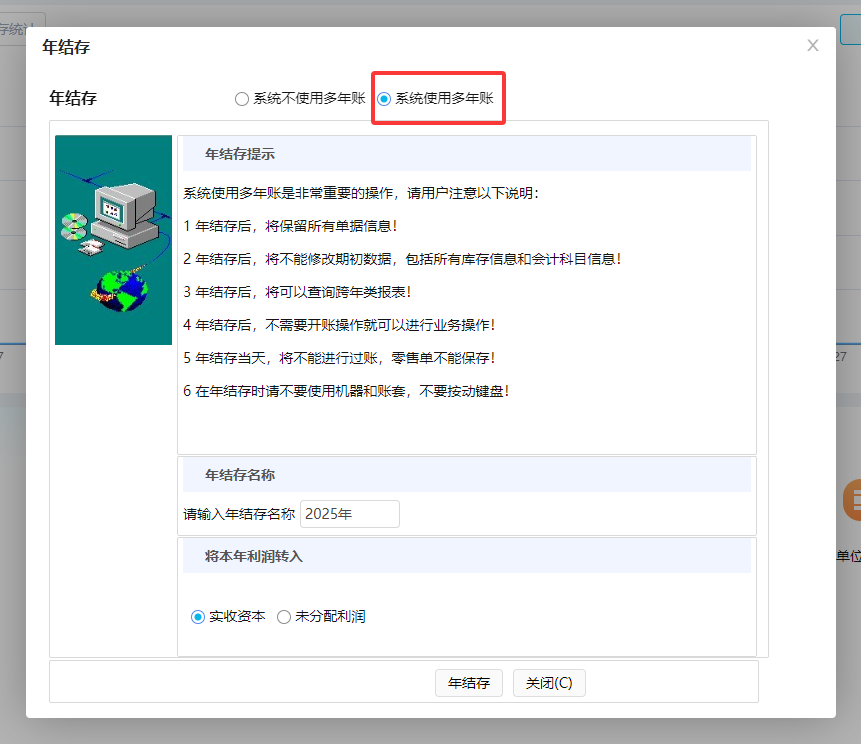
Task: Choose 未分配利润 for profit transfer
Action: [283, 617]
